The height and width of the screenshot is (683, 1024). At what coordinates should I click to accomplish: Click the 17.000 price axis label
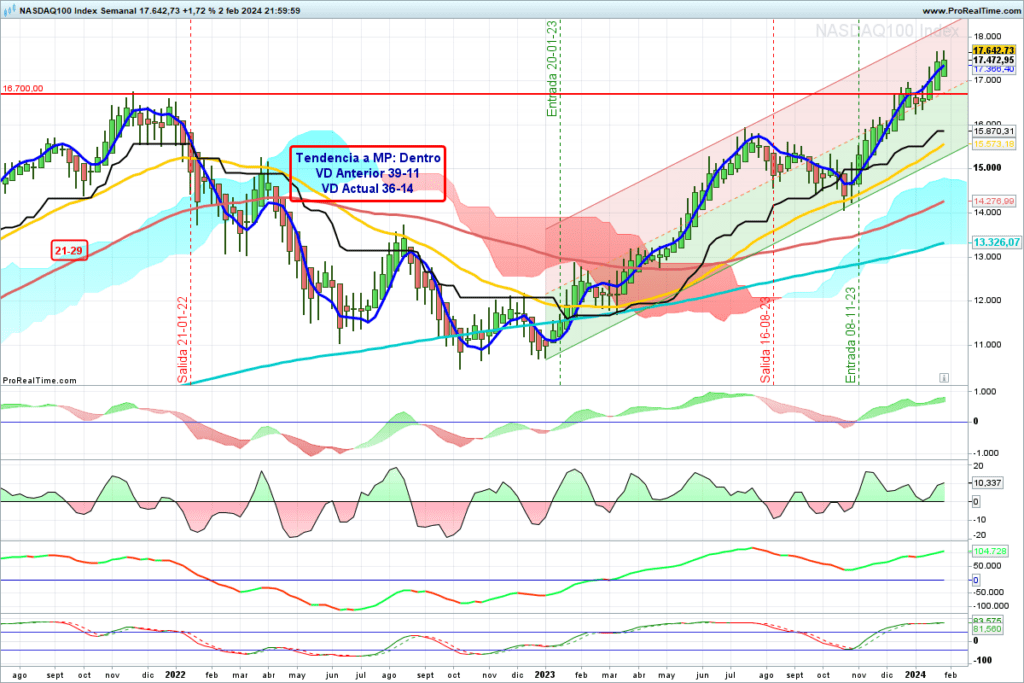coord(987,80)
